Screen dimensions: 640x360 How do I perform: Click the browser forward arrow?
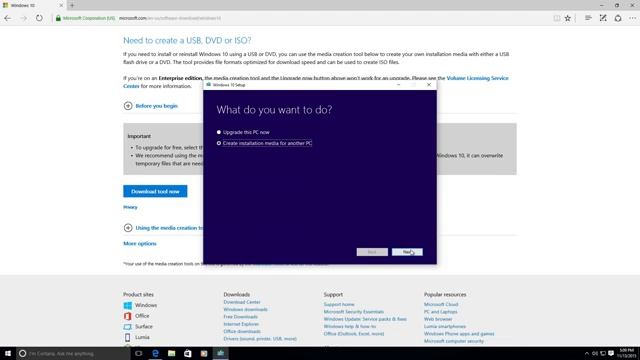23,18
